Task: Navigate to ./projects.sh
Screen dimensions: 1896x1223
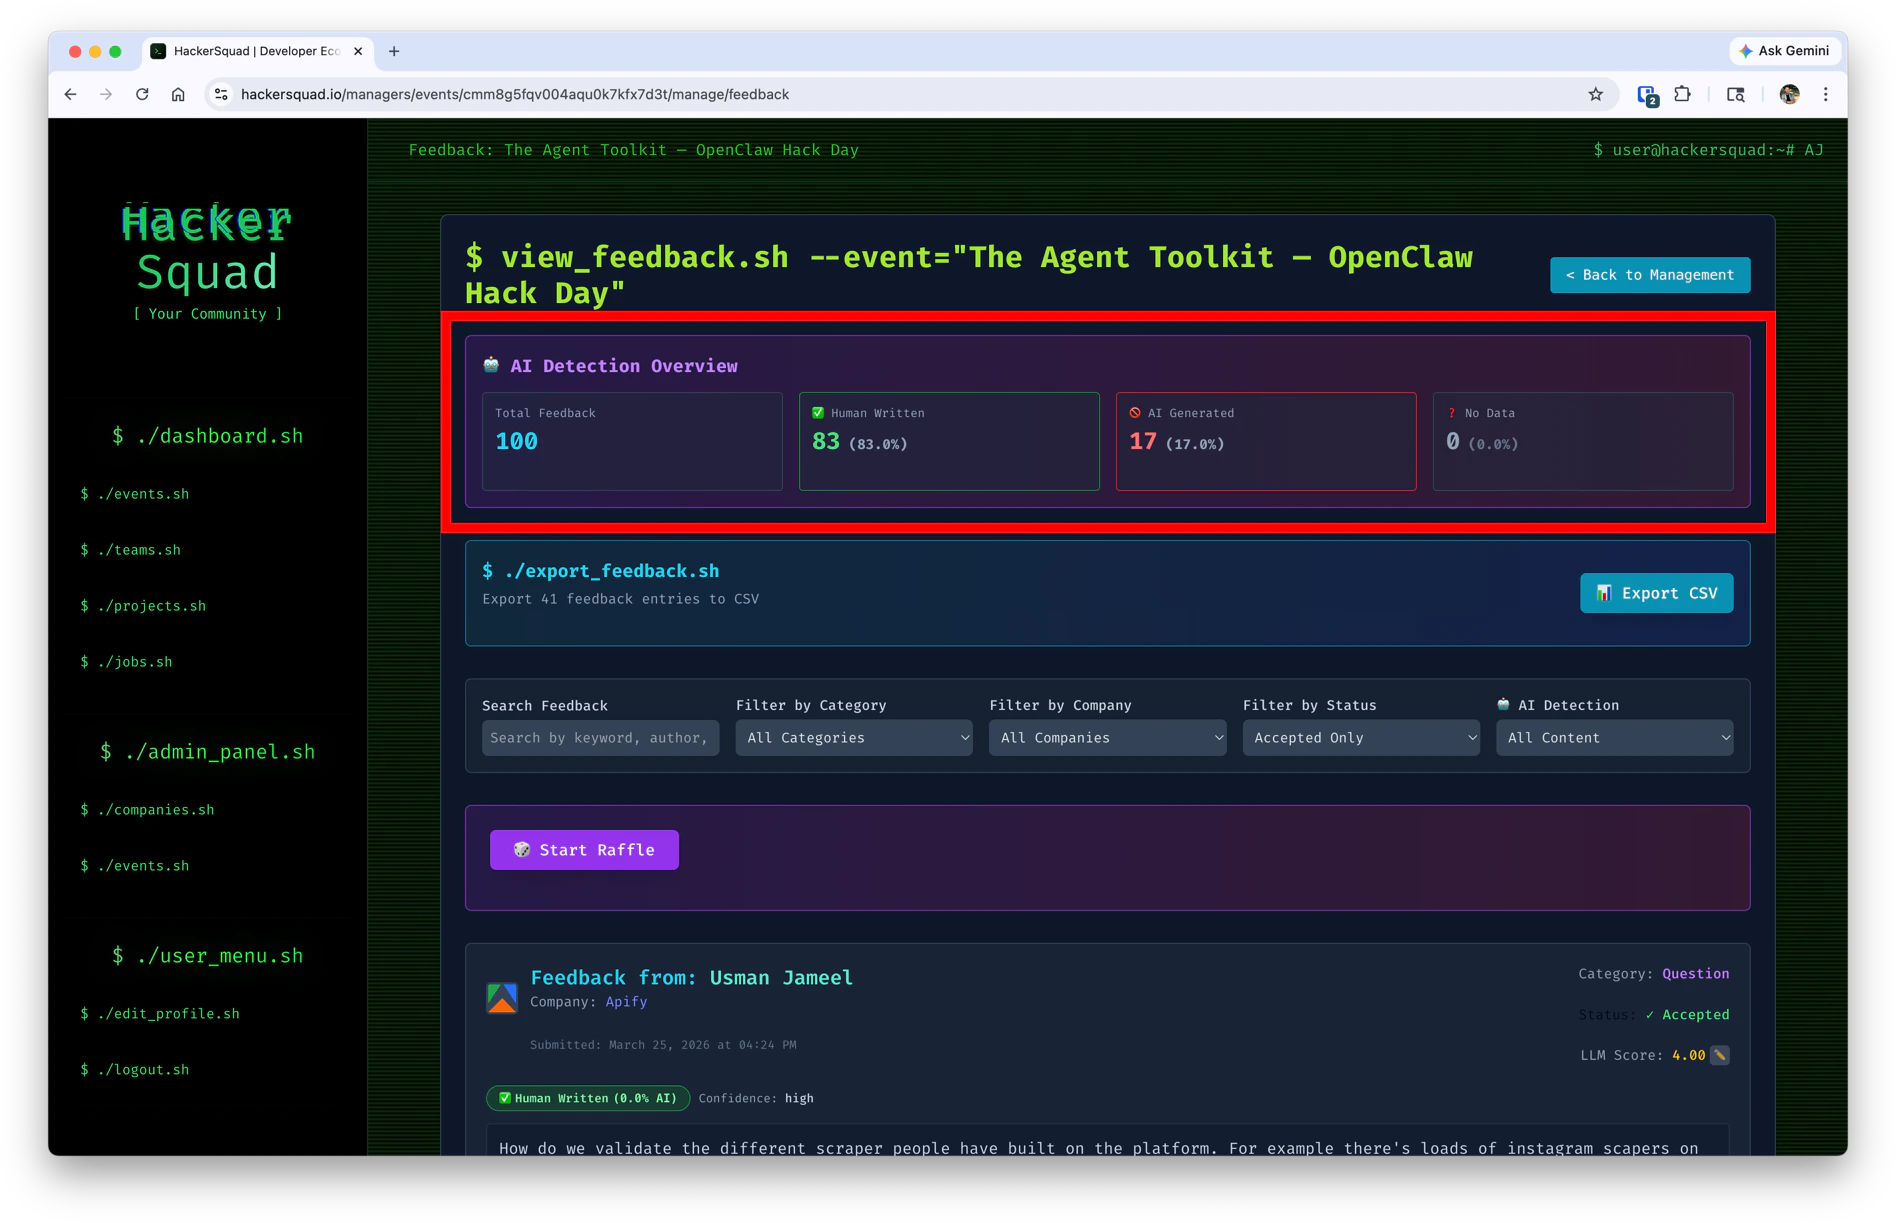Action: (143, 606)
